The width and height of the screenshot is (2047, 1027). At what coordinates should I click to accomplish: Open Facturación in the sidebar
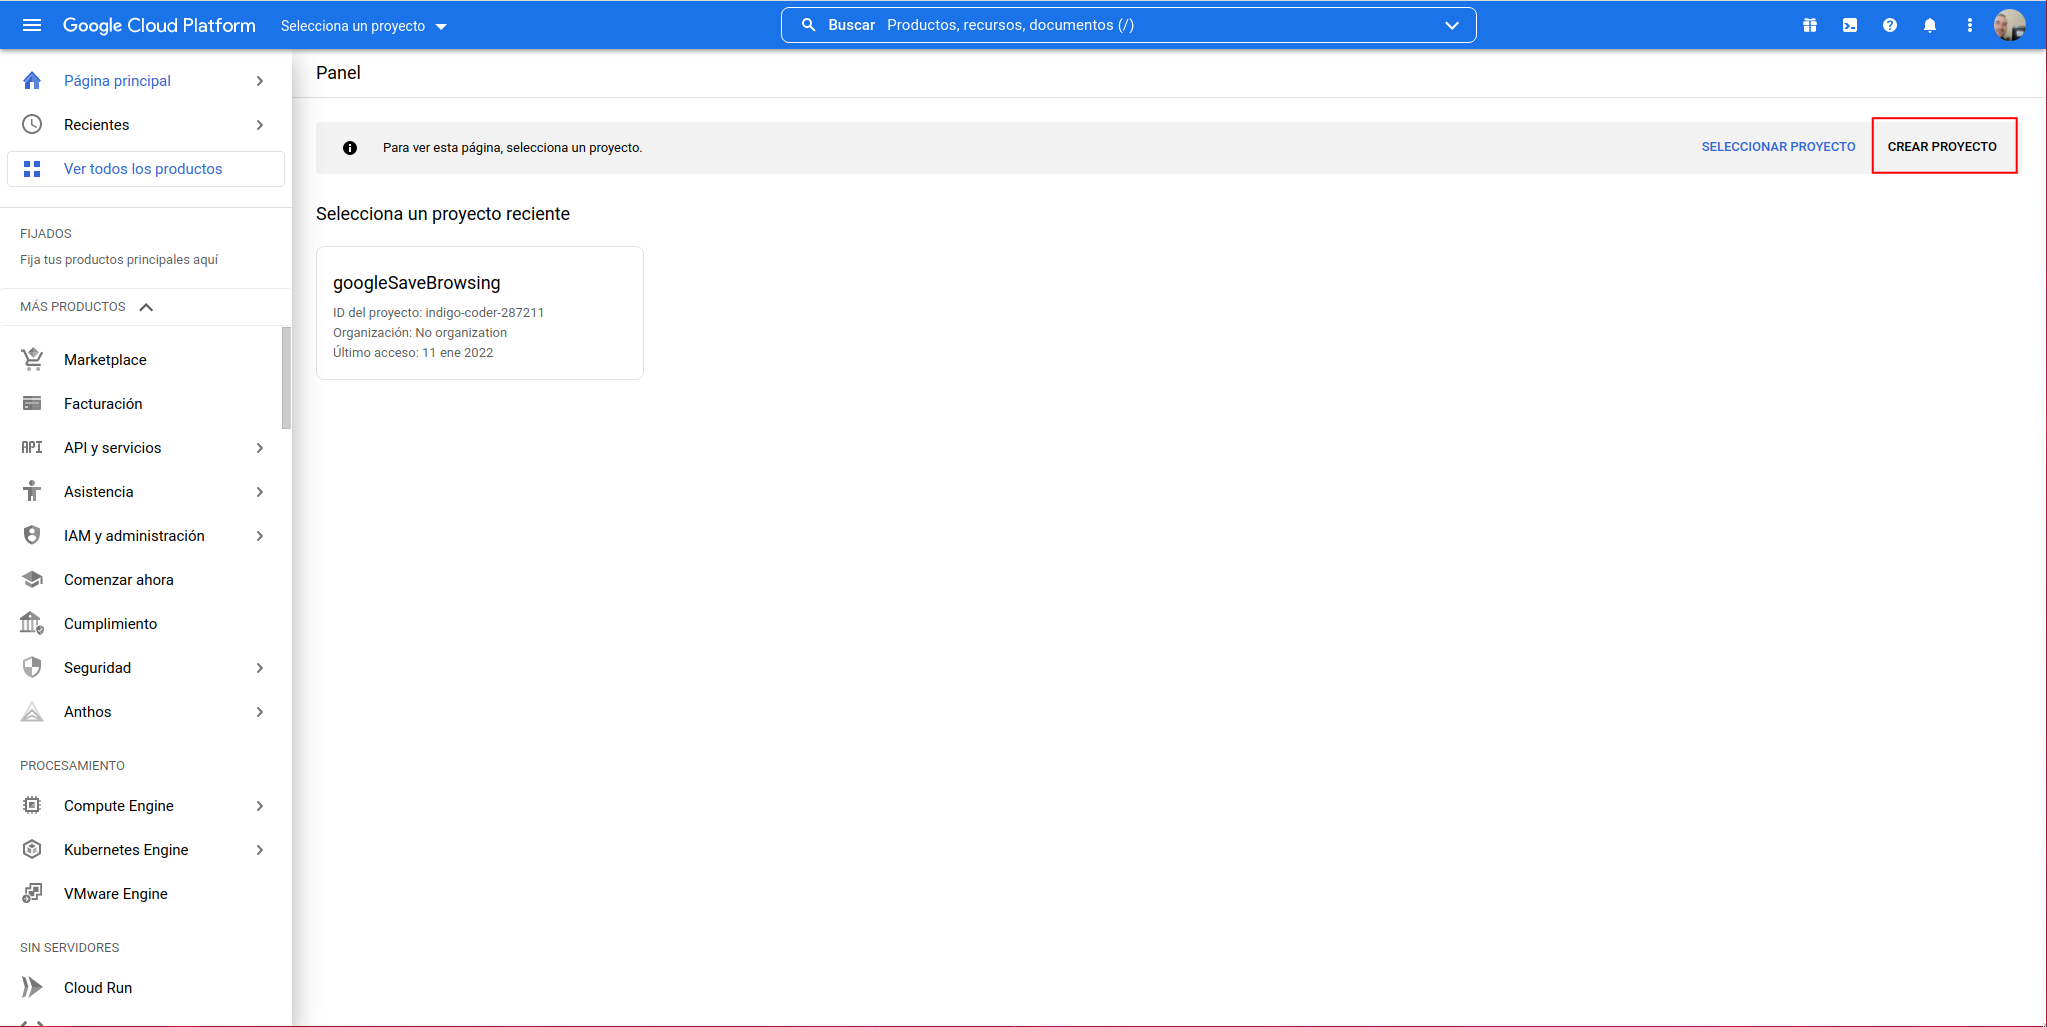(103, 404)
